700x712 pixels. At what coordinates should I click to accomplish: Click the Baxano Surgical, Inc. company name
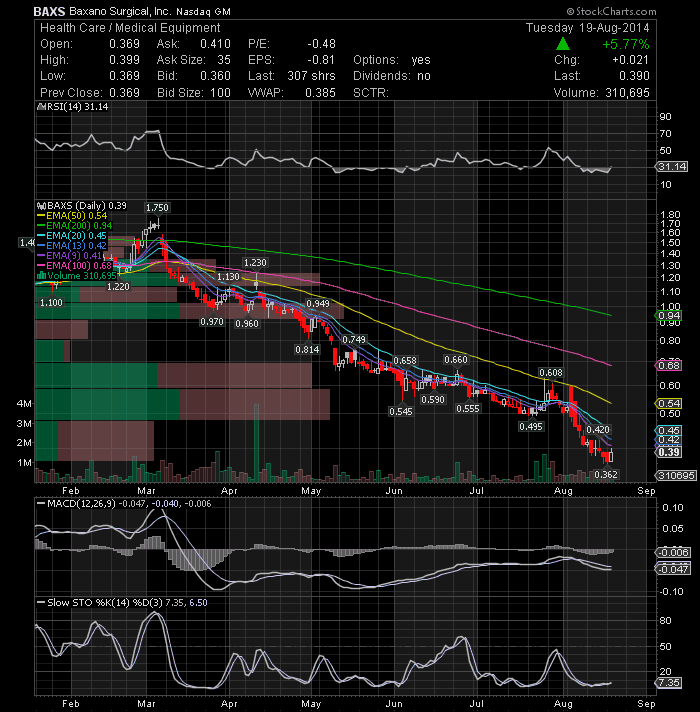[x=120, y=11]
